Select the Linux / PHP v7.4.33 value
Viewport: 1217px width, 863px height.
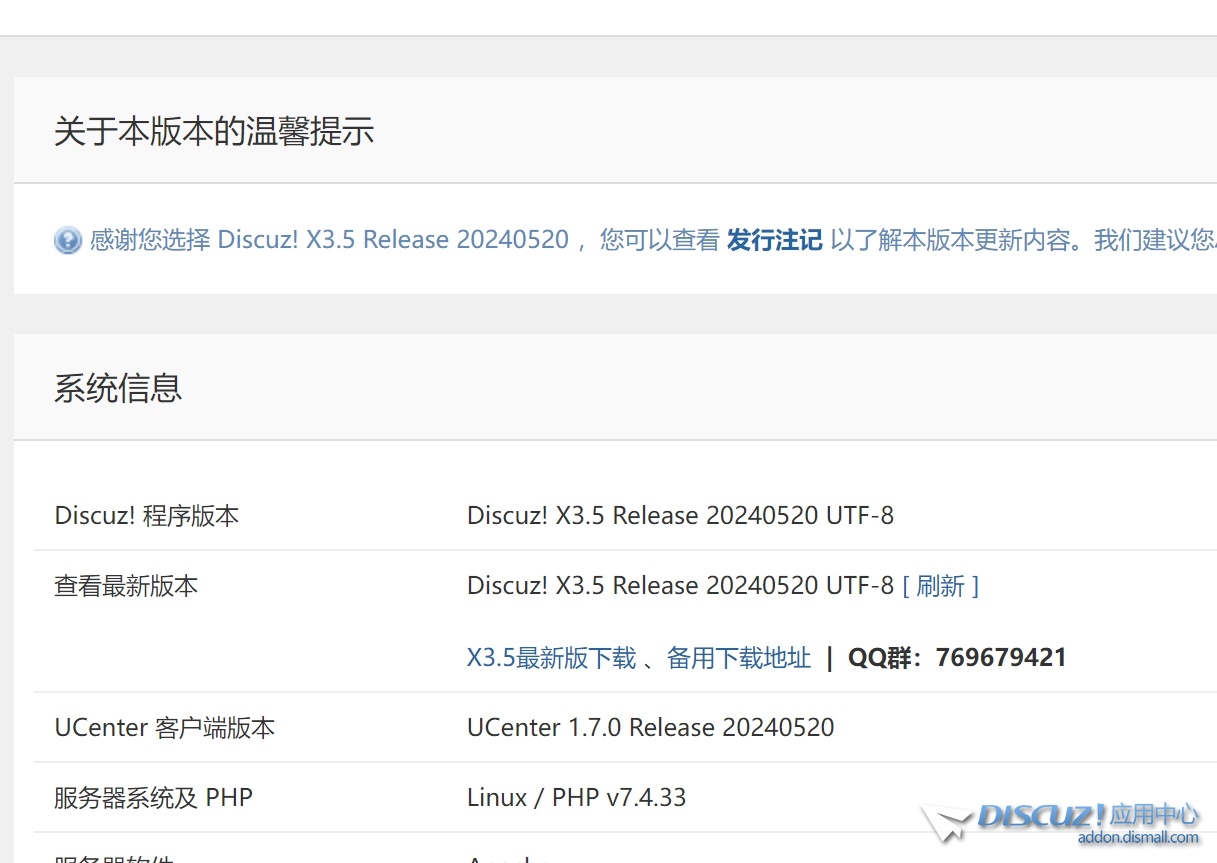[x=576, y=798]
